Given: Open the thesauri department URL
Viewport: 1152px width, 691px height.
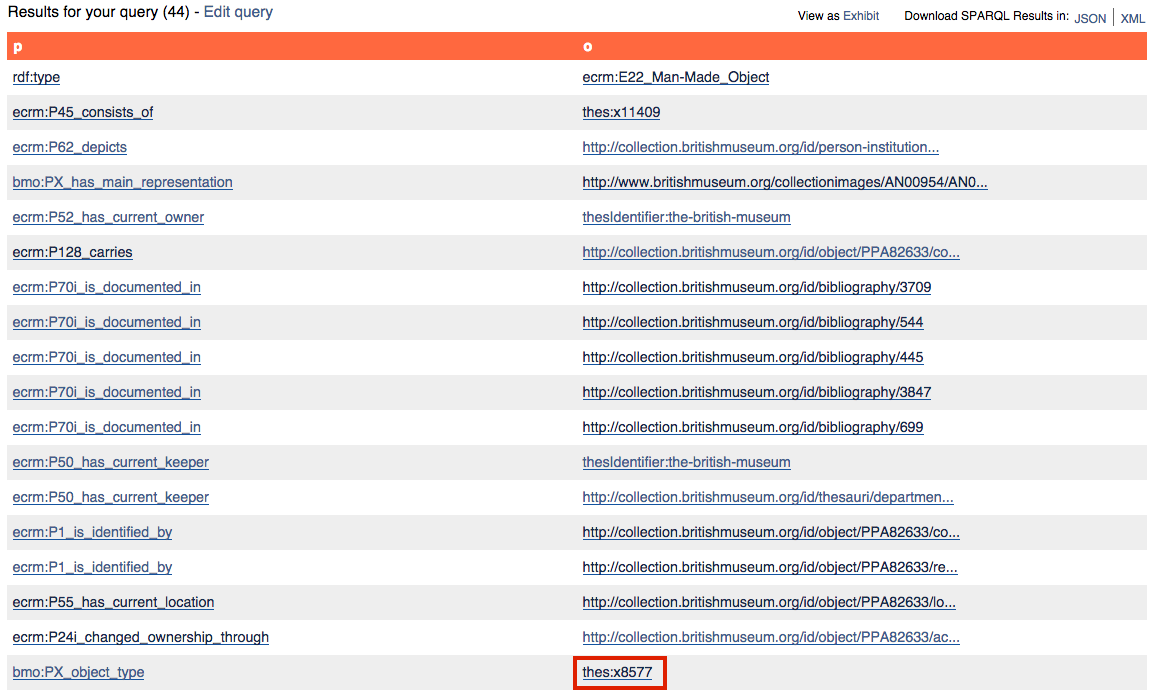Looking at the screenshot, I should (767, 497).
